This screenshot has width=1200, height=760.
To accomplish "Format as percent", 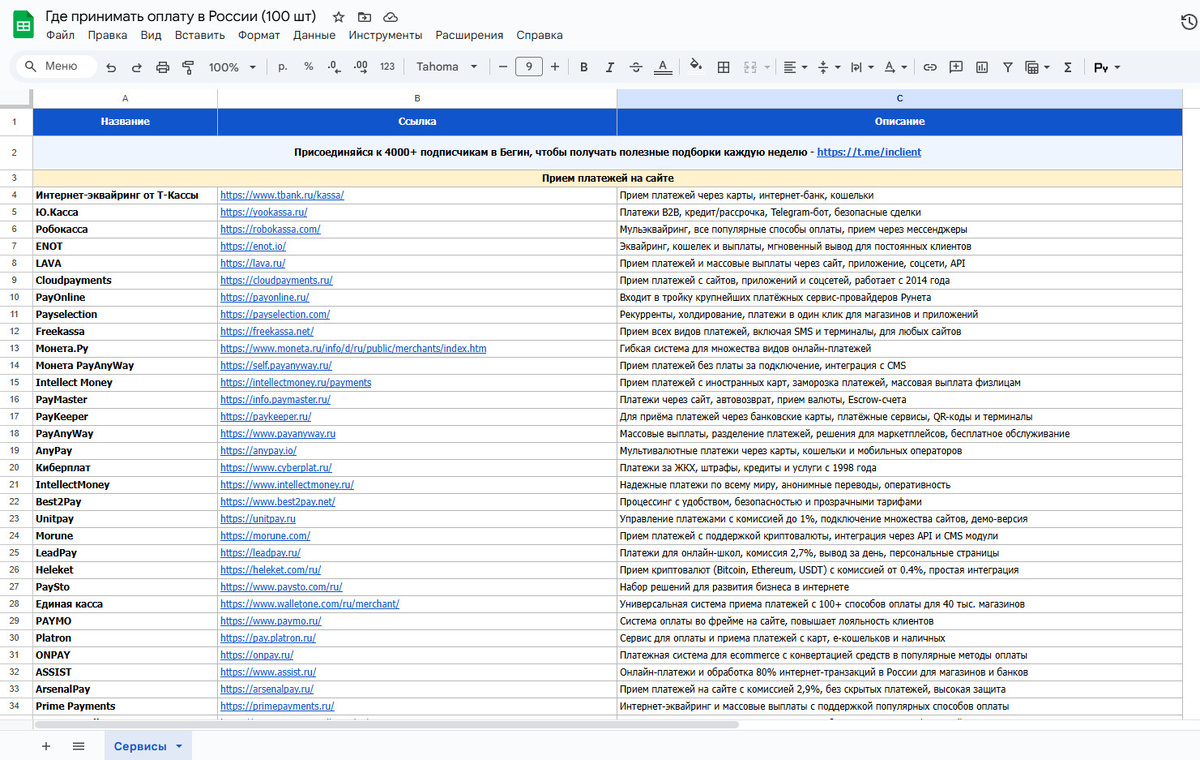I will tap(308, 67).
